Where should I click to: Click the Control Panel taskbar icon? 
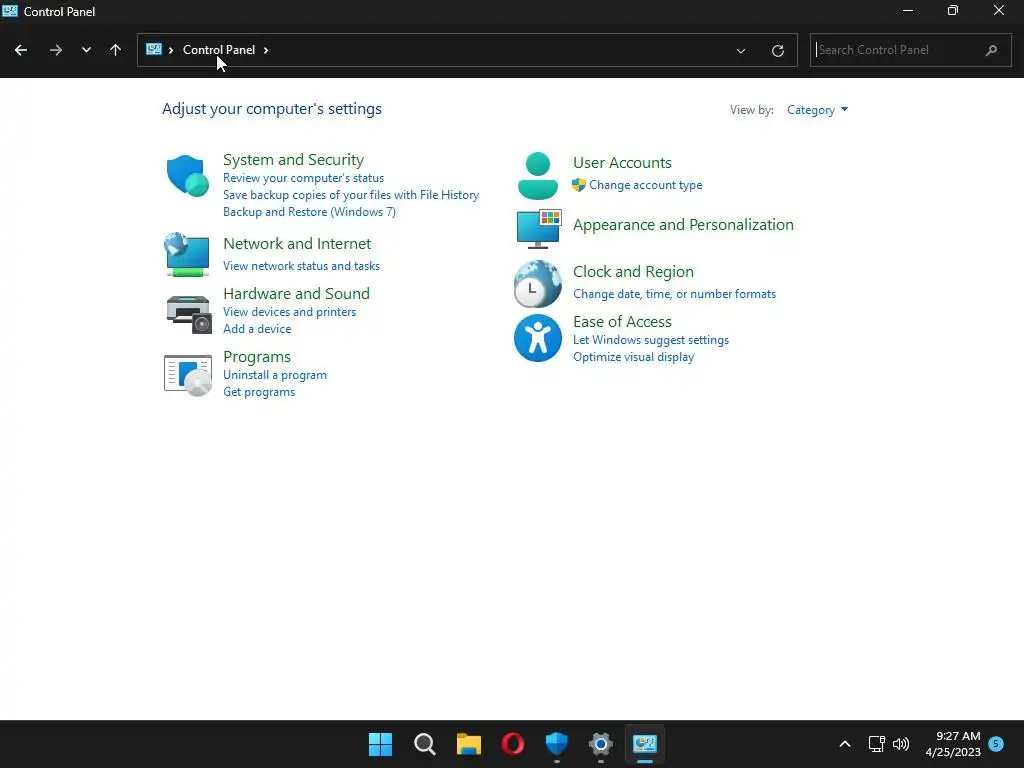tap(645, 744)
